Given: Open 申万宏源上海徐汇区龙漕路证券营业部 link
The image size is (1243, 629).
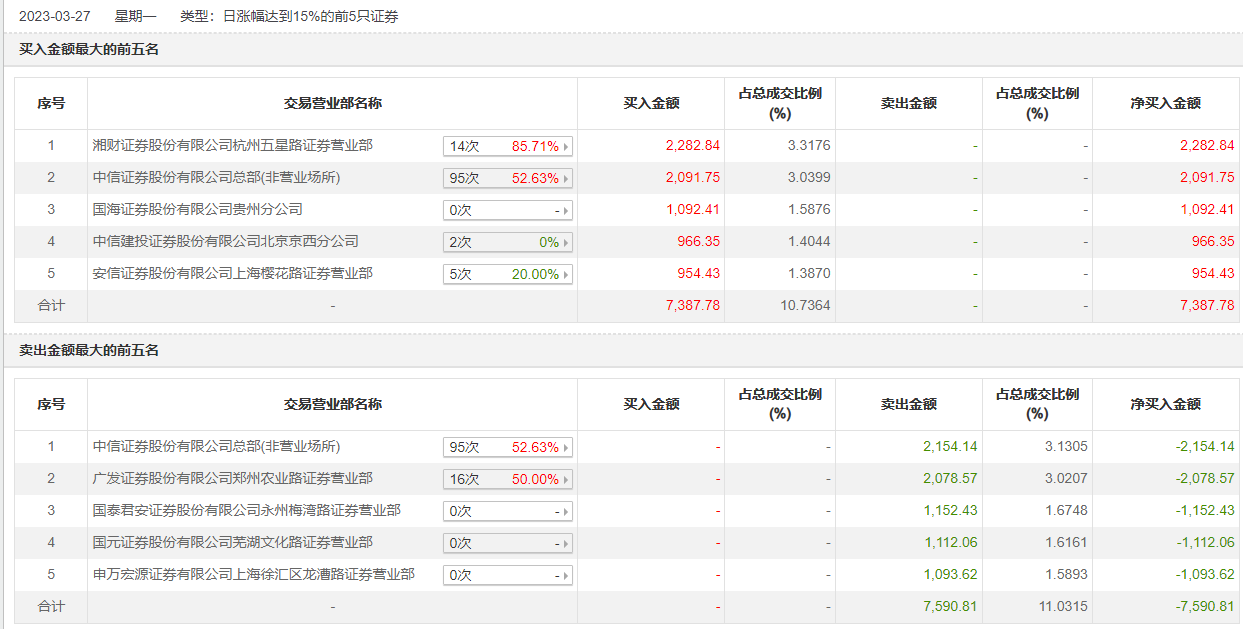Looking at the screenshot, I should click(x=253, y=574).
